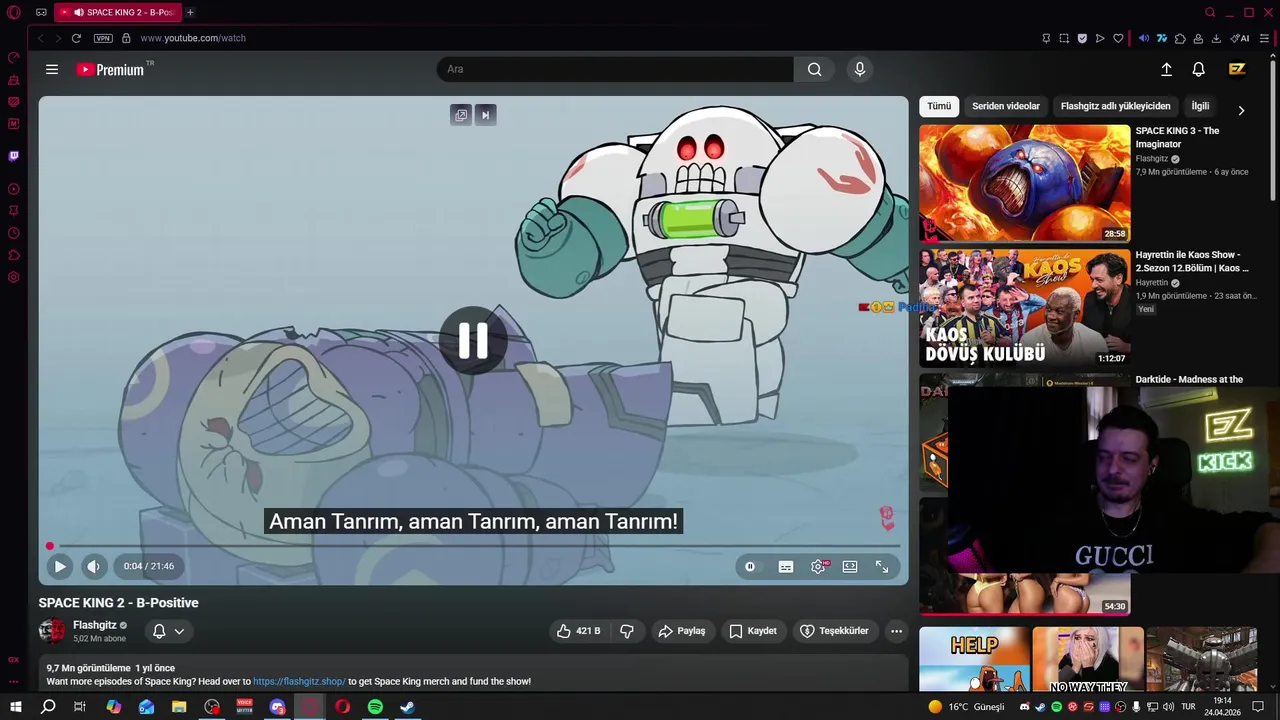Open browser downloads icon
The width and height of the screenshot is (1280, 720).
pyautogui.click(x=1216, y=38)
